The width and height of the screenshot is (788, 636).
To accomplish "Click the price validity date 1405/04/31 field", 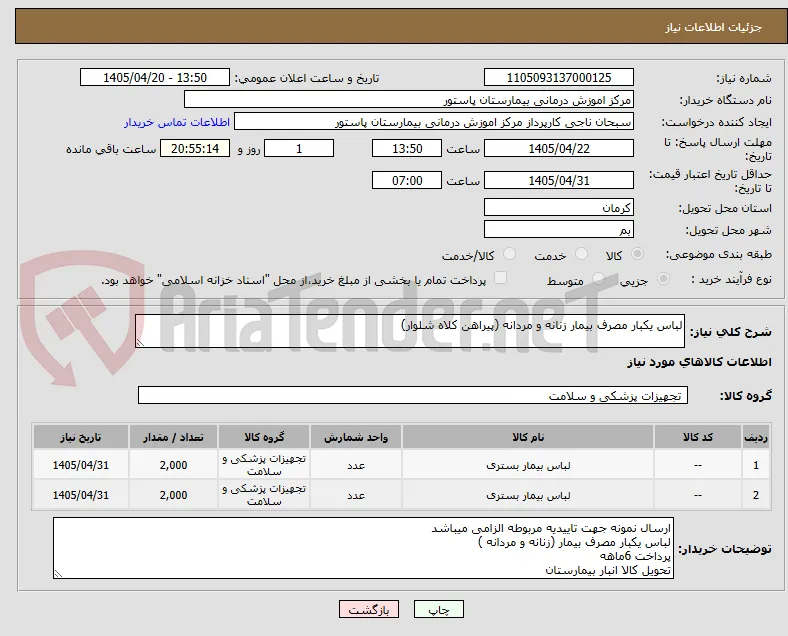I will click(x=558, y=180).
